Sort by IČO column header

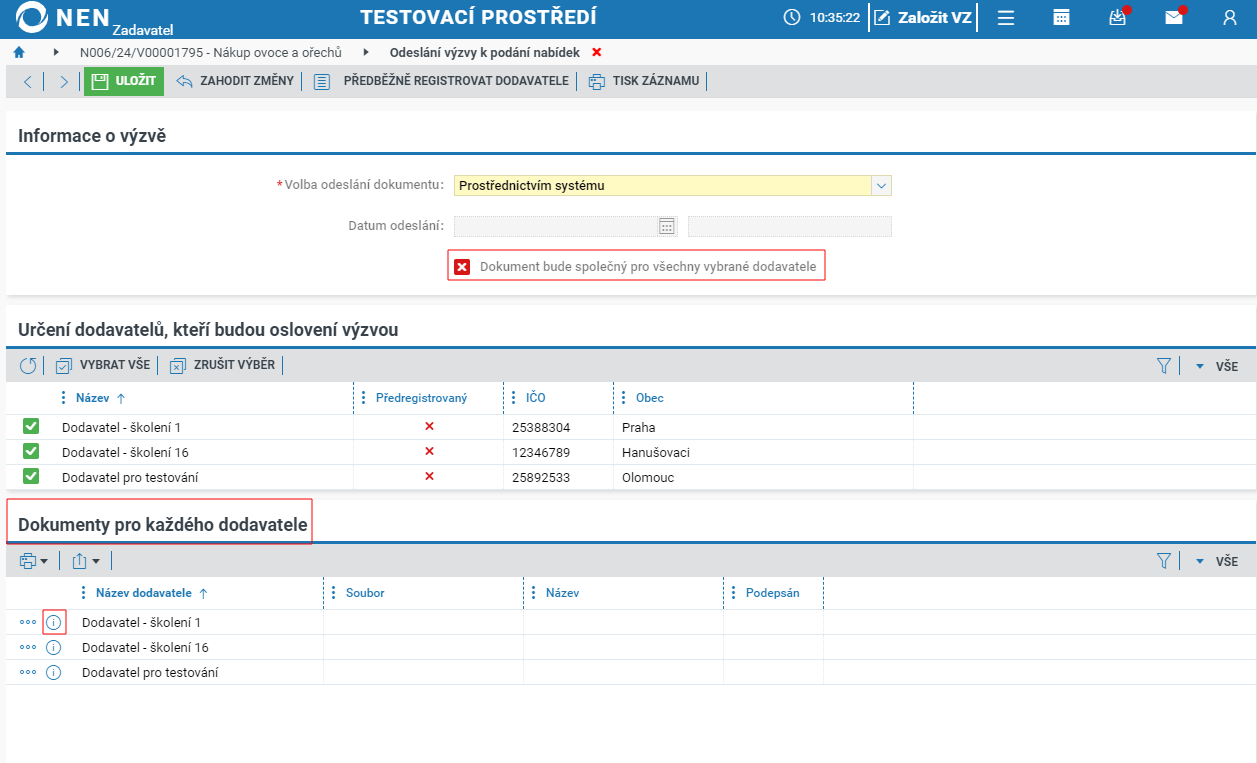pos(535,398)
